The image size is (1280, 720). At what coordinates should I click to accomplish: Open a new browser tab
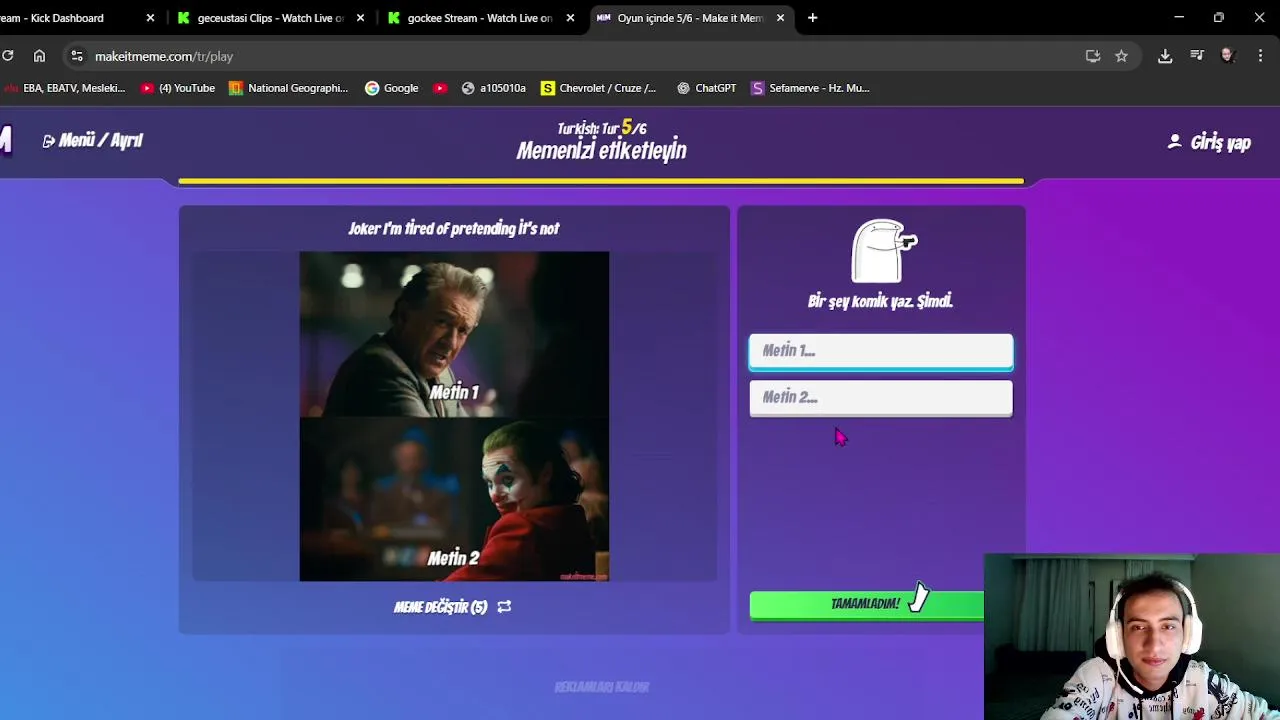tap(812, 18)
